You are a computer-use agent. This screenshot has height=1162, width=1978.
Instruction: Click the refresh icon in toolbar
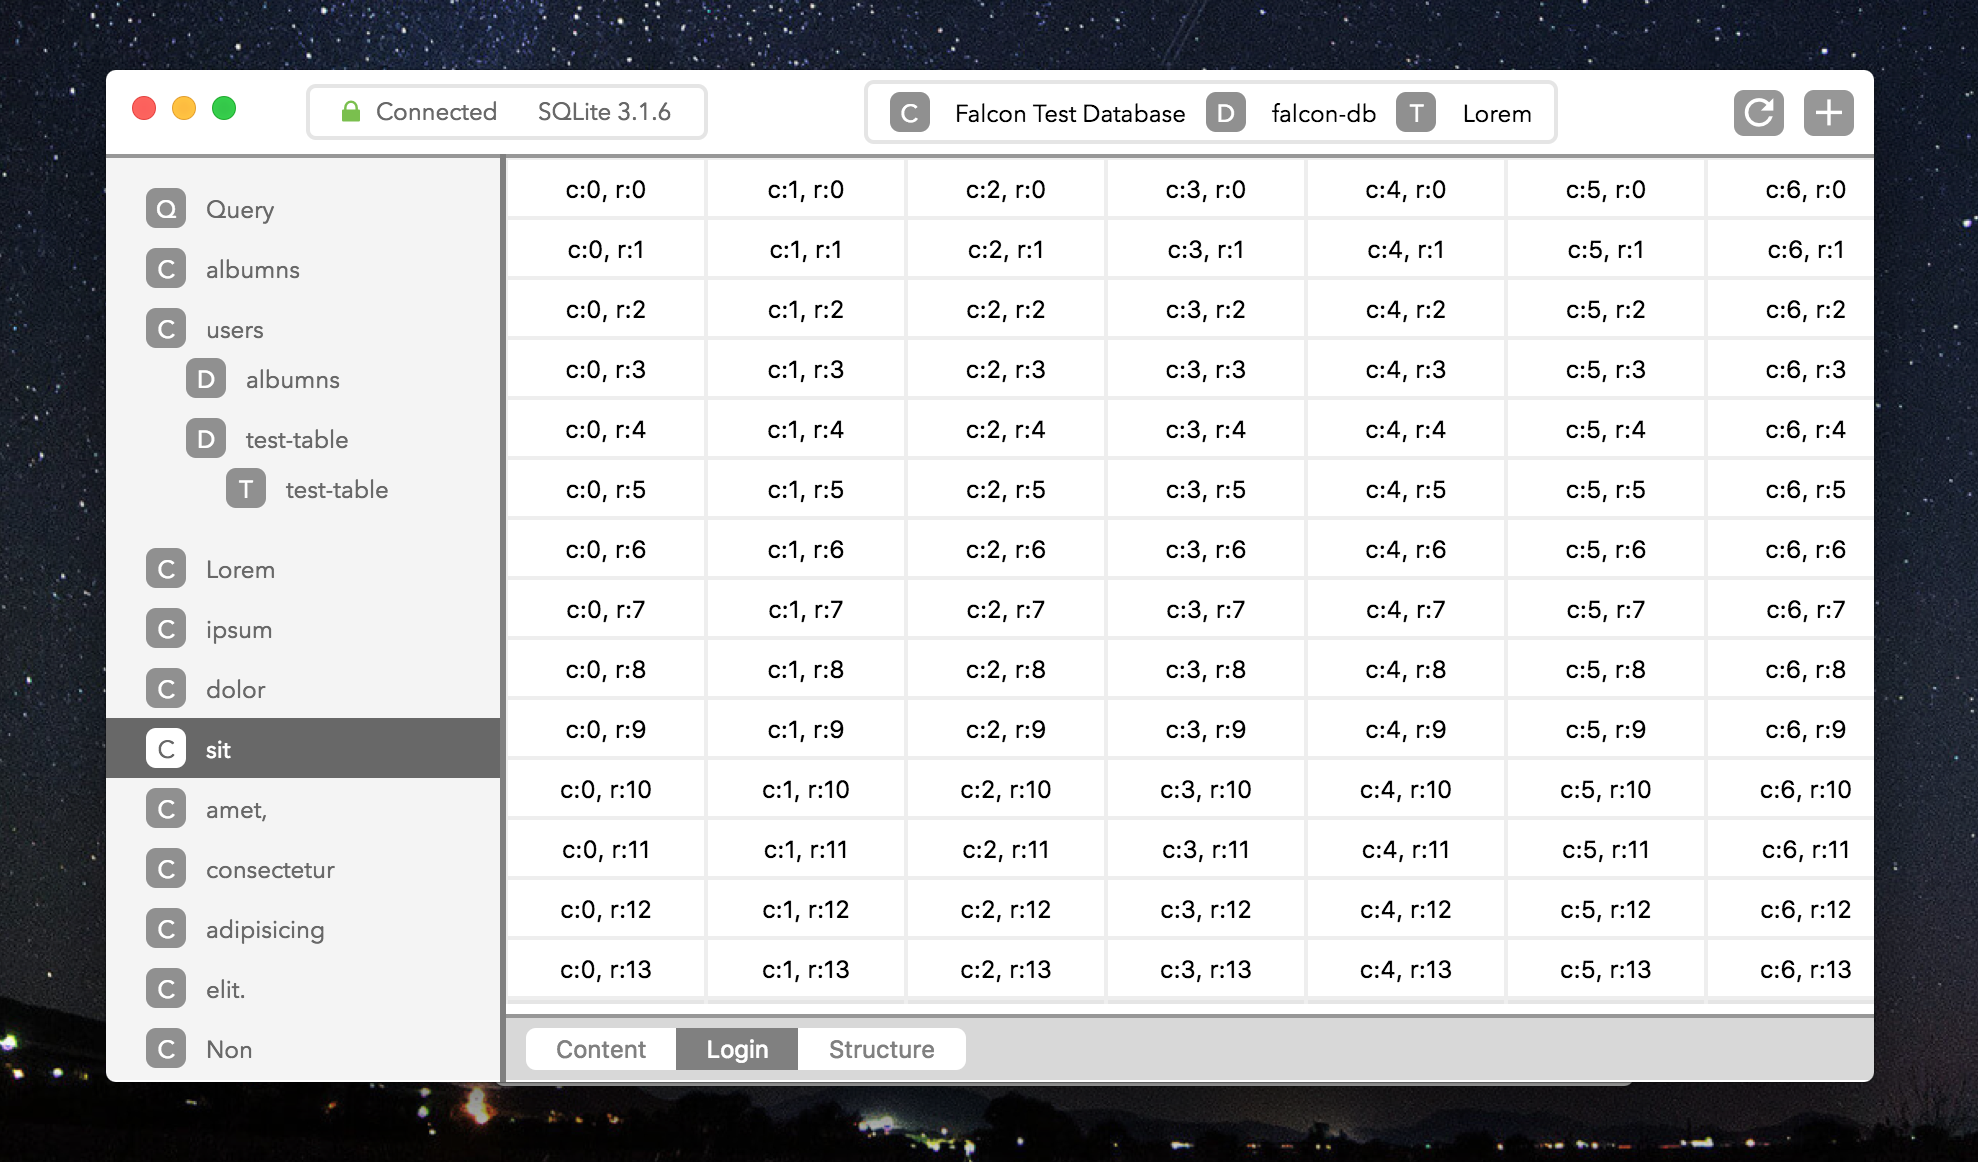[x=1758, y=113]
